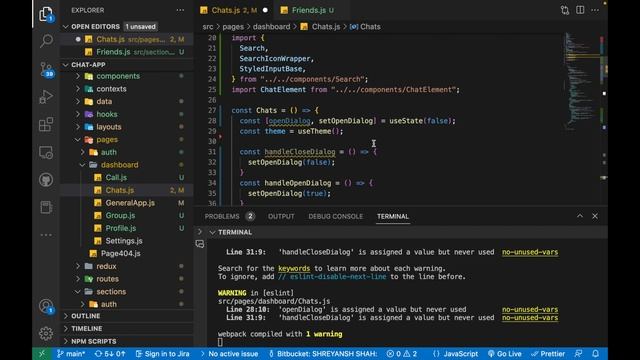Open Page404.js in the file tree
The image size is (640, 360).
(127, 253)
